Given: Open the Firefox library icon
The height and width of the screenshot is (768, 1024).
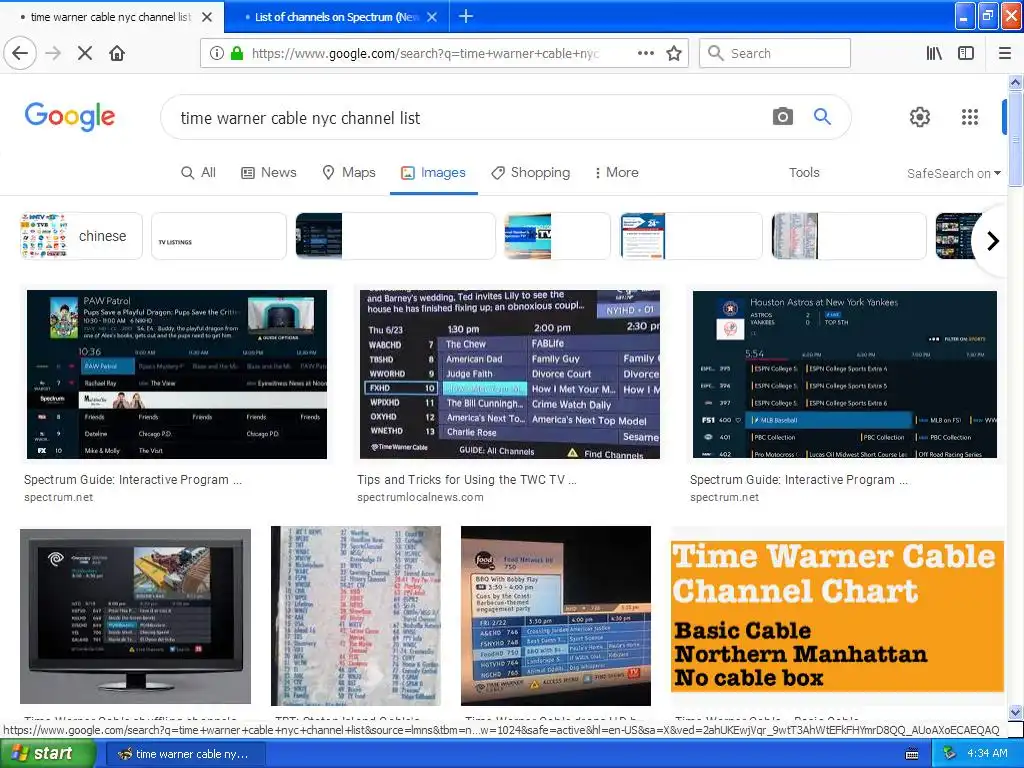Looking at the screenshot, I should pyautogui.click(x=934, y=53).
